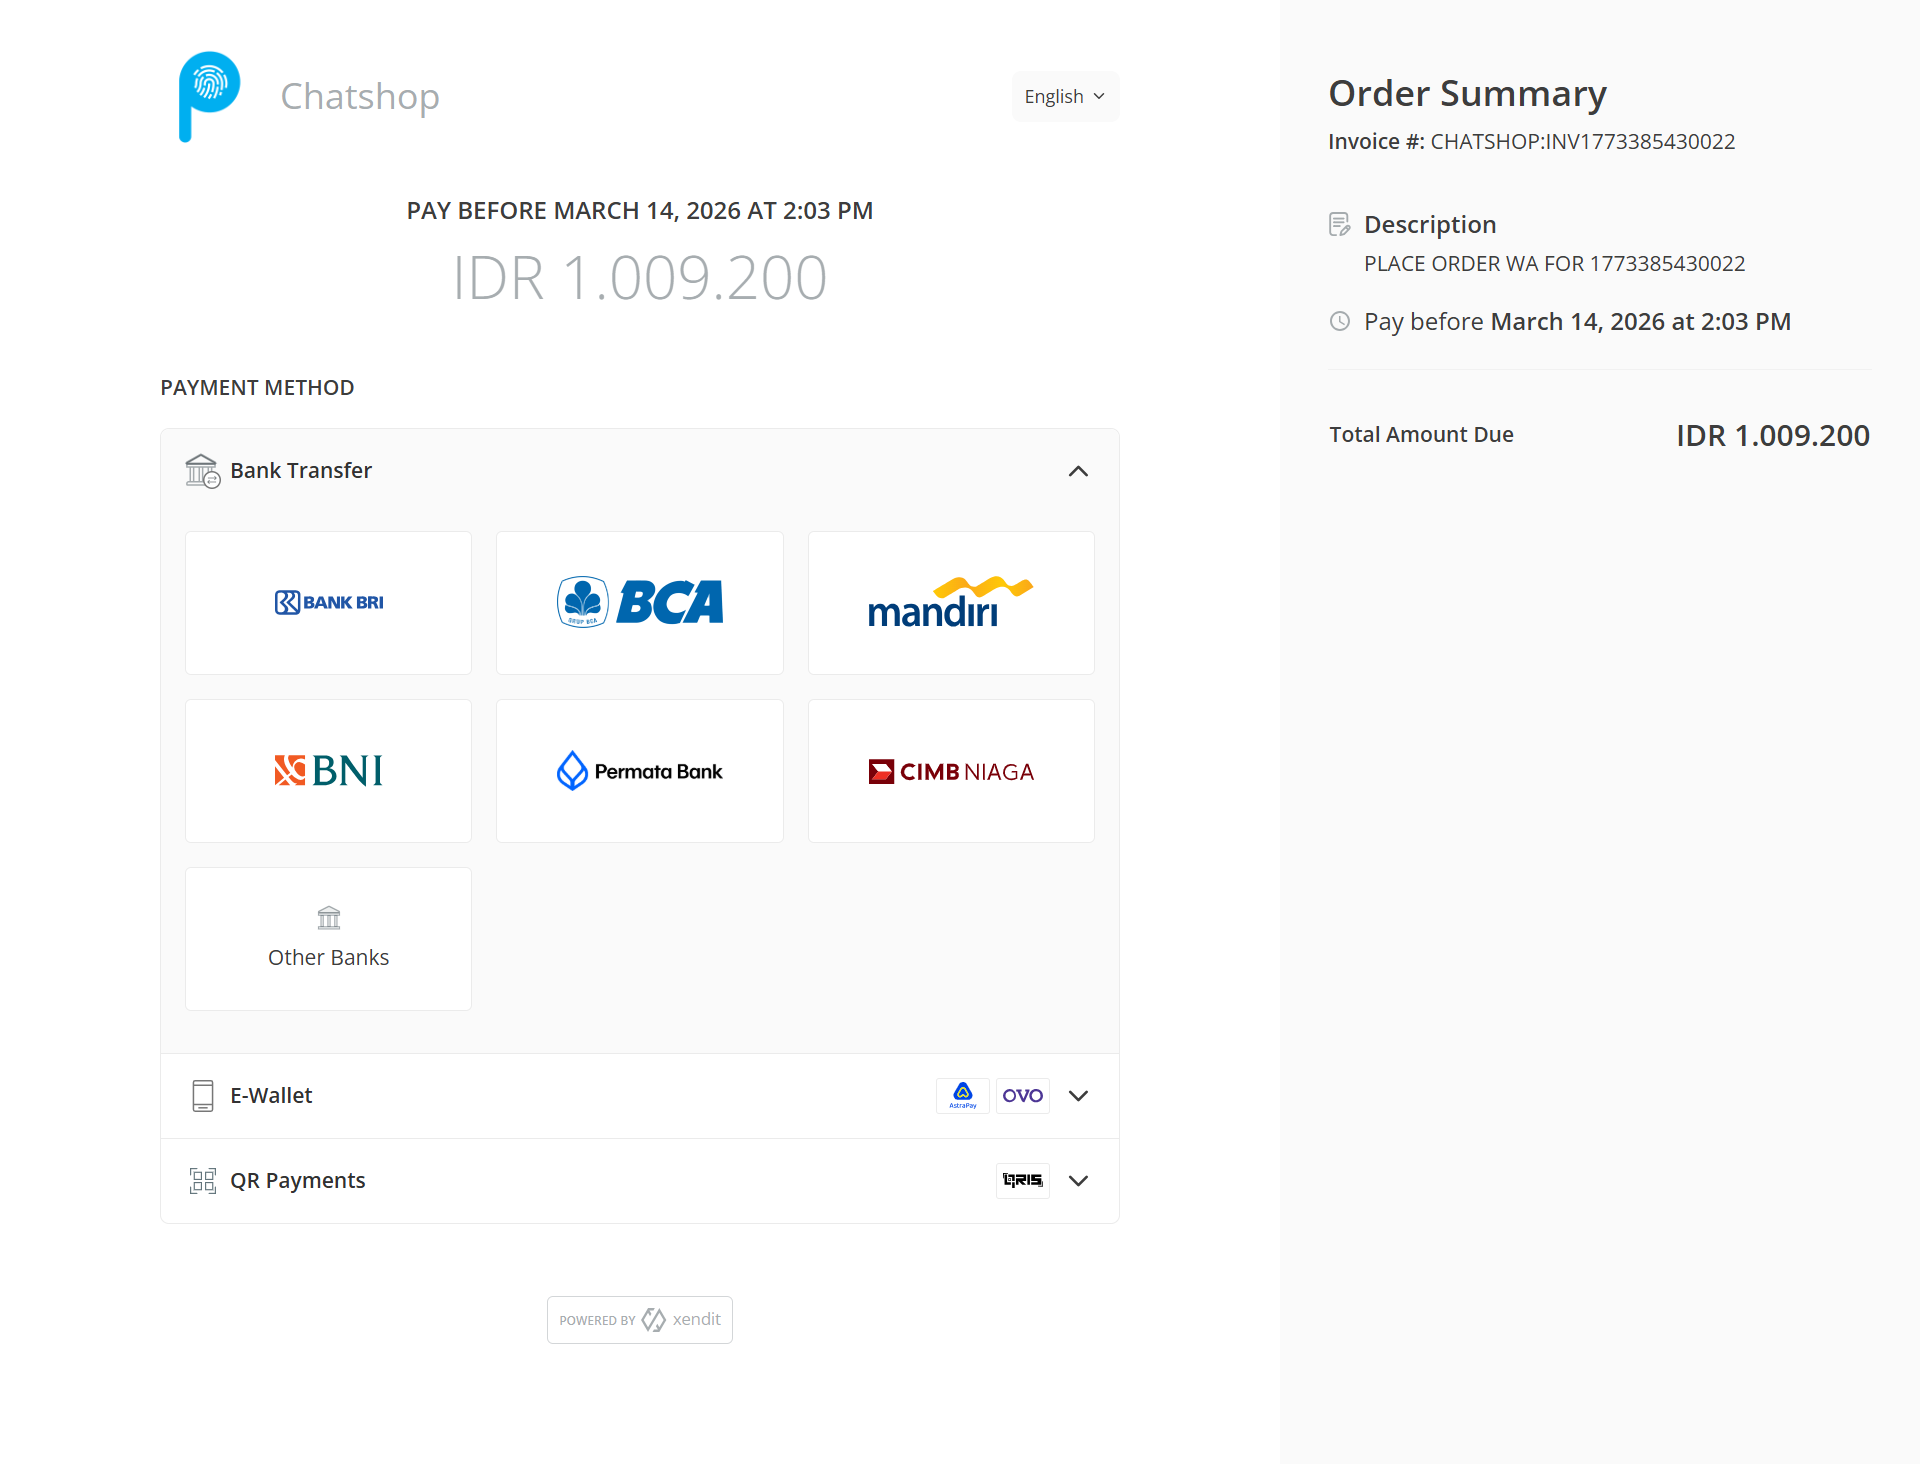The image size is (1920, 1464).
Task: Expand QR Payments section chevron
Action: [x=1078, y=1181]
